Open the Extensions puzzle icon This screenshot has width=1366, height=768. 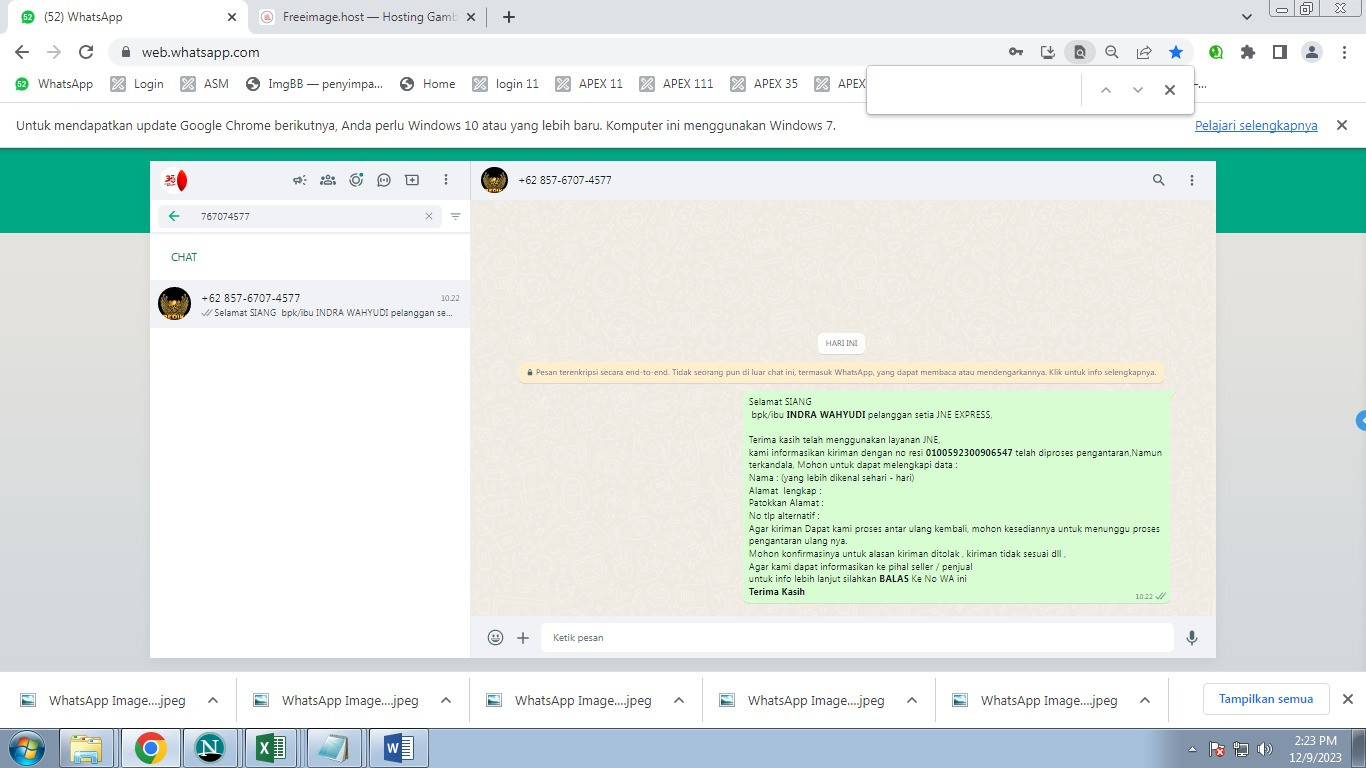pyautogui.click(x=1248, y=52)
